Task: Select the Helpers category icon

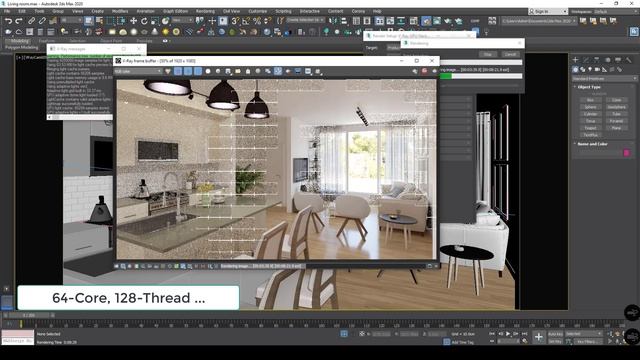Action: 604,70
